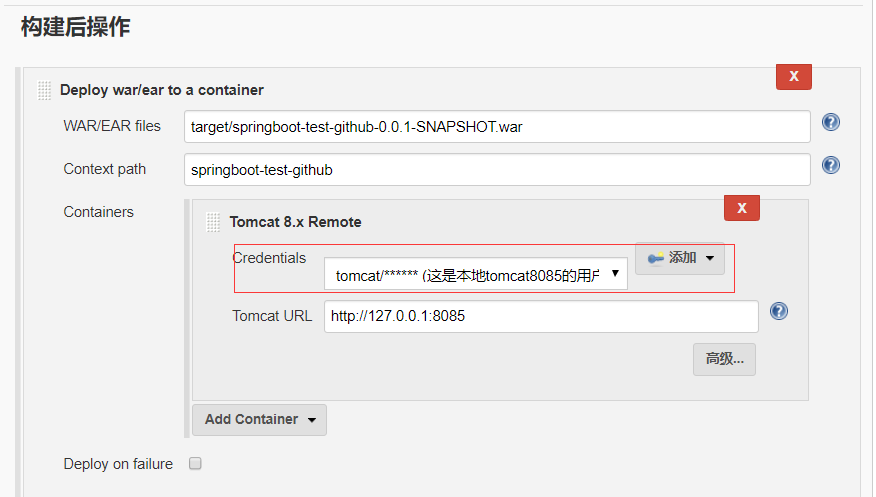876x497 pixels.
Task: Click the key icon on 添加 button
Action: [x=656, y=259]
